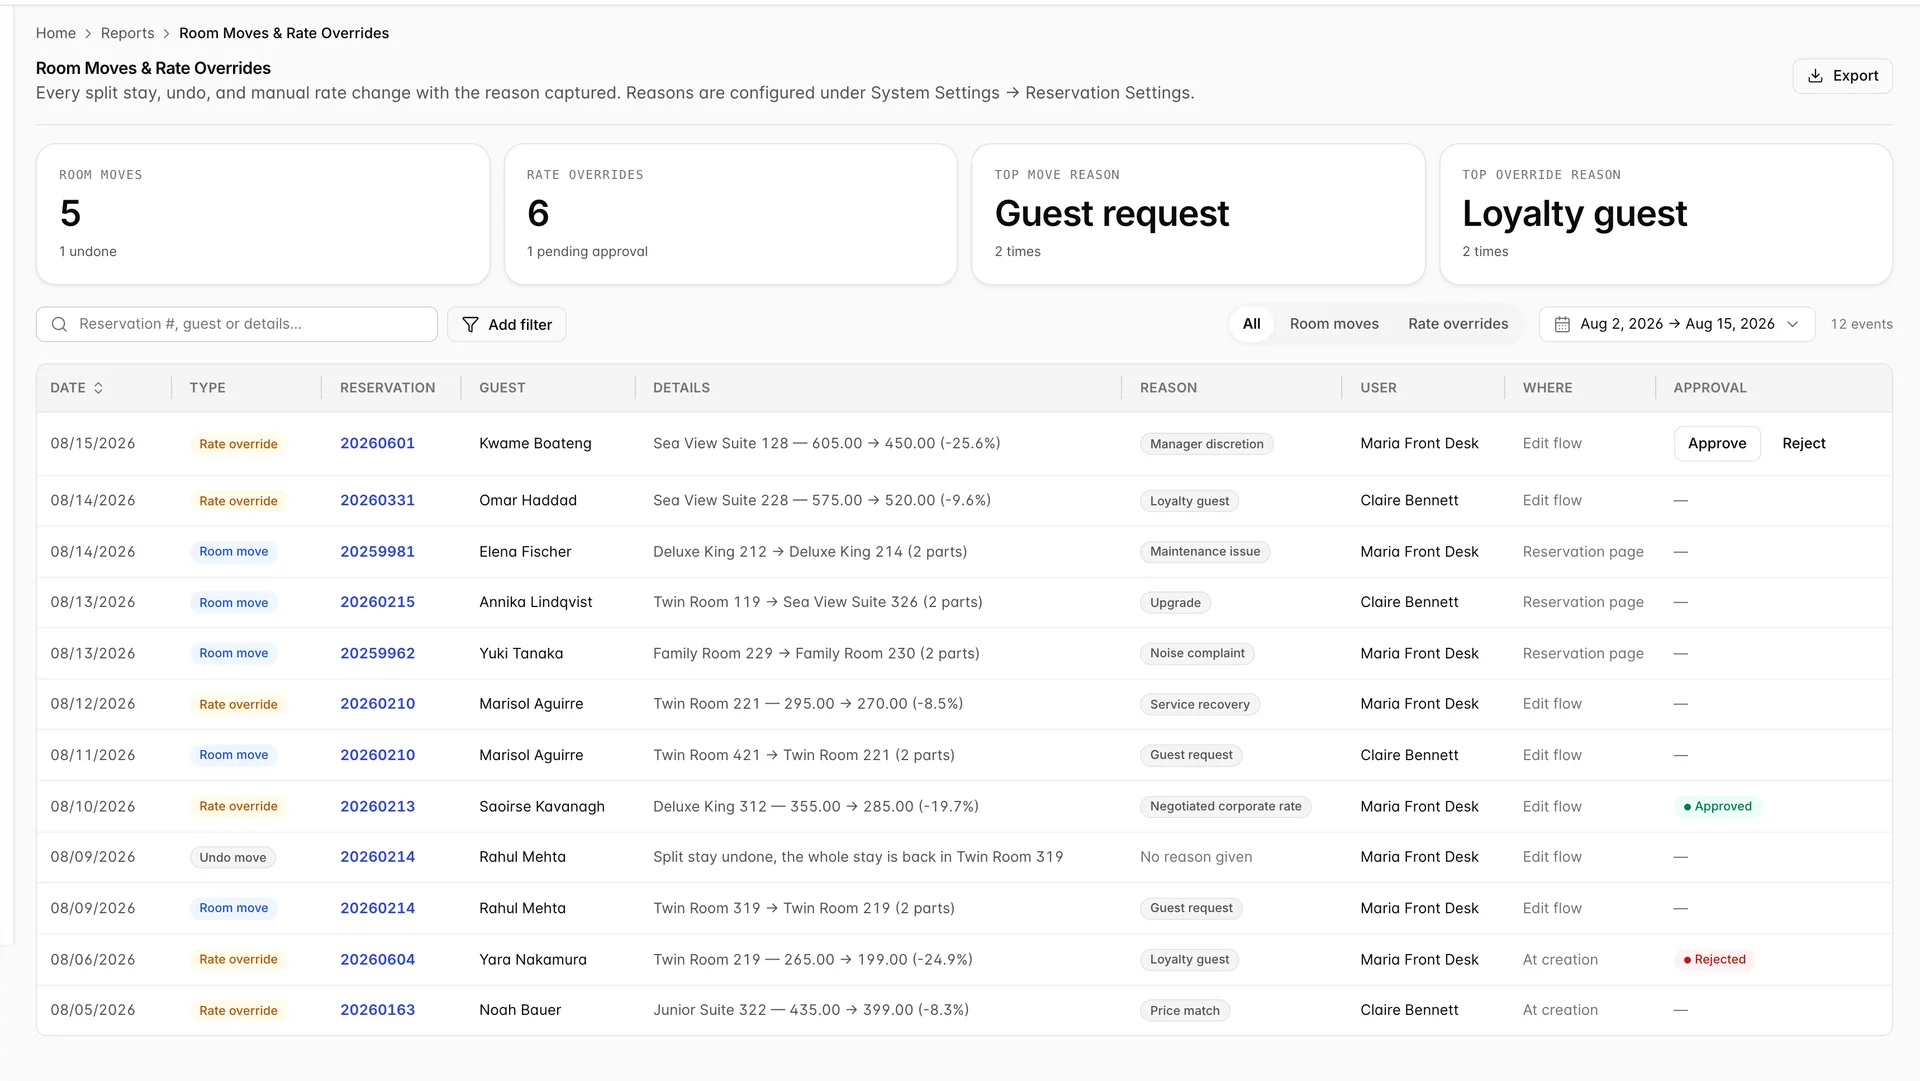Click Negotiated corporate rate tag
This screenshot has width=1920, height=1081.
tap(1225, 807)
